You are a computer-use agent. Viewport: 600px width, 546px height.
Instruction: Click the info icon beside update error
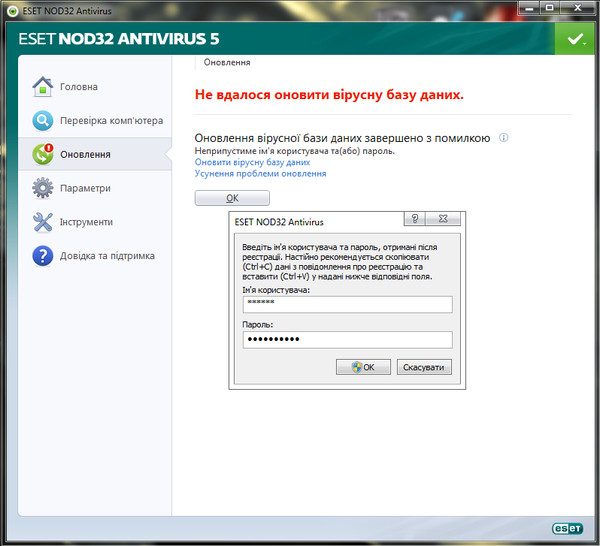click(x=504, y=138)
